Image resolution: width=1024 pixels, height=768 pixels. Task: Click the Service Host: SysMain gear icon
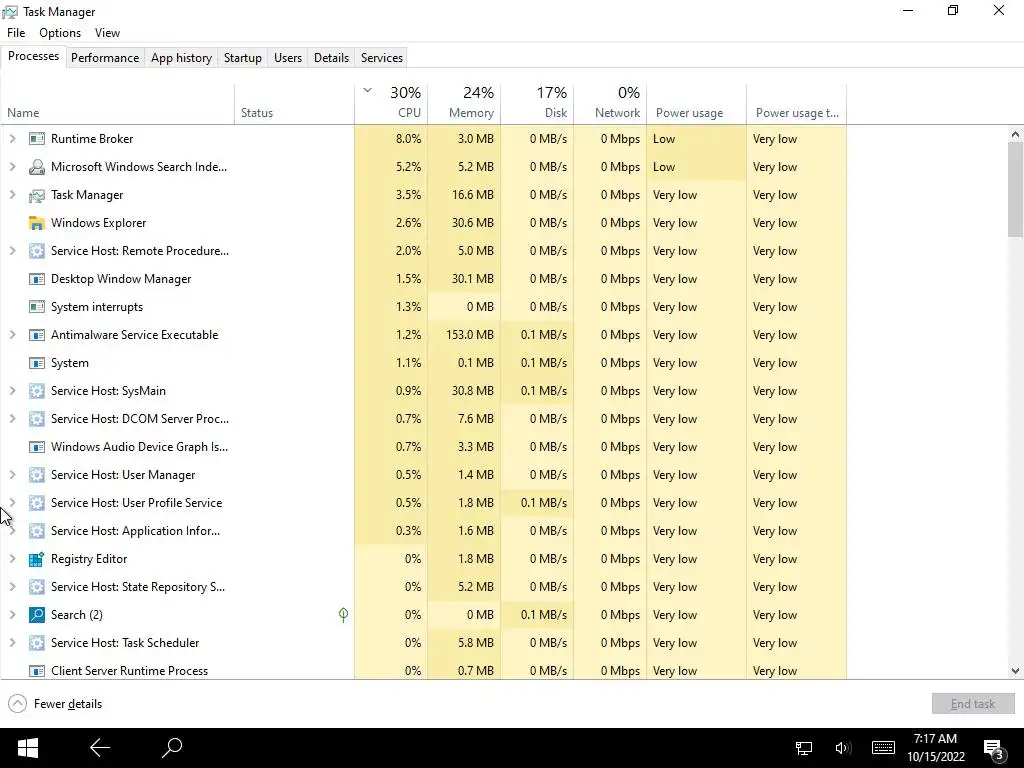click(x=37, y=391)
